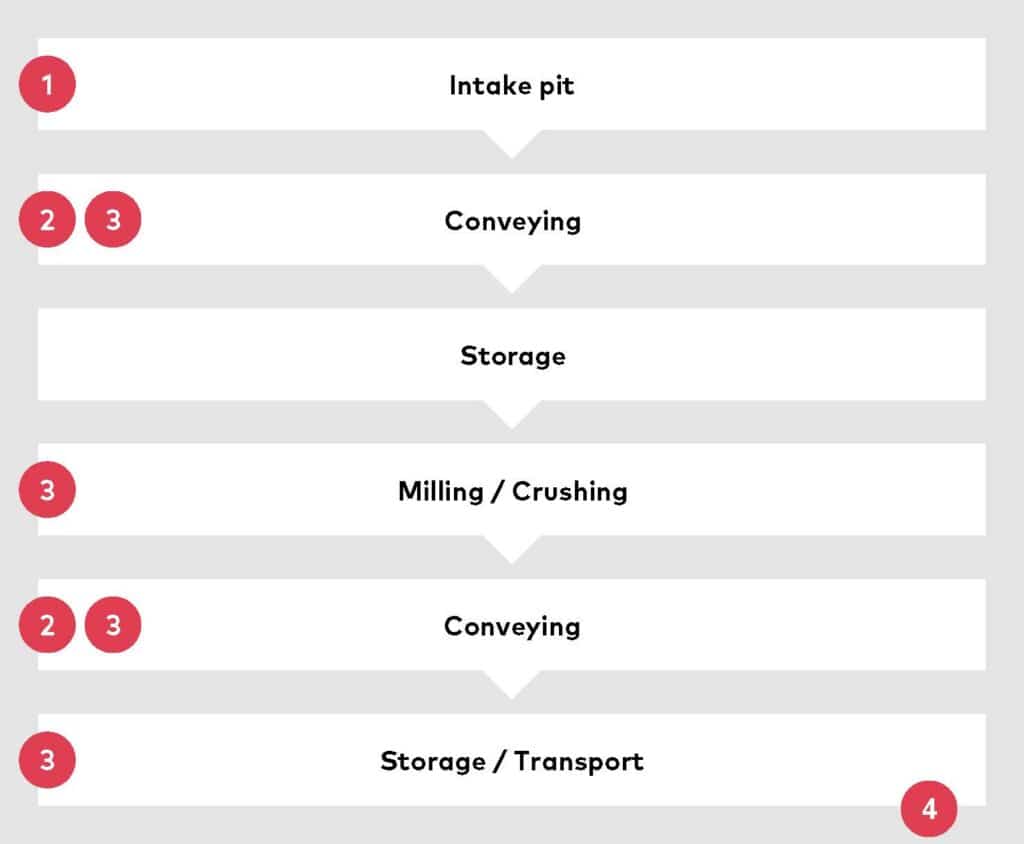Click badge 2 beside the first Conveying step
Screen dimensions: 1024x844
47,219
